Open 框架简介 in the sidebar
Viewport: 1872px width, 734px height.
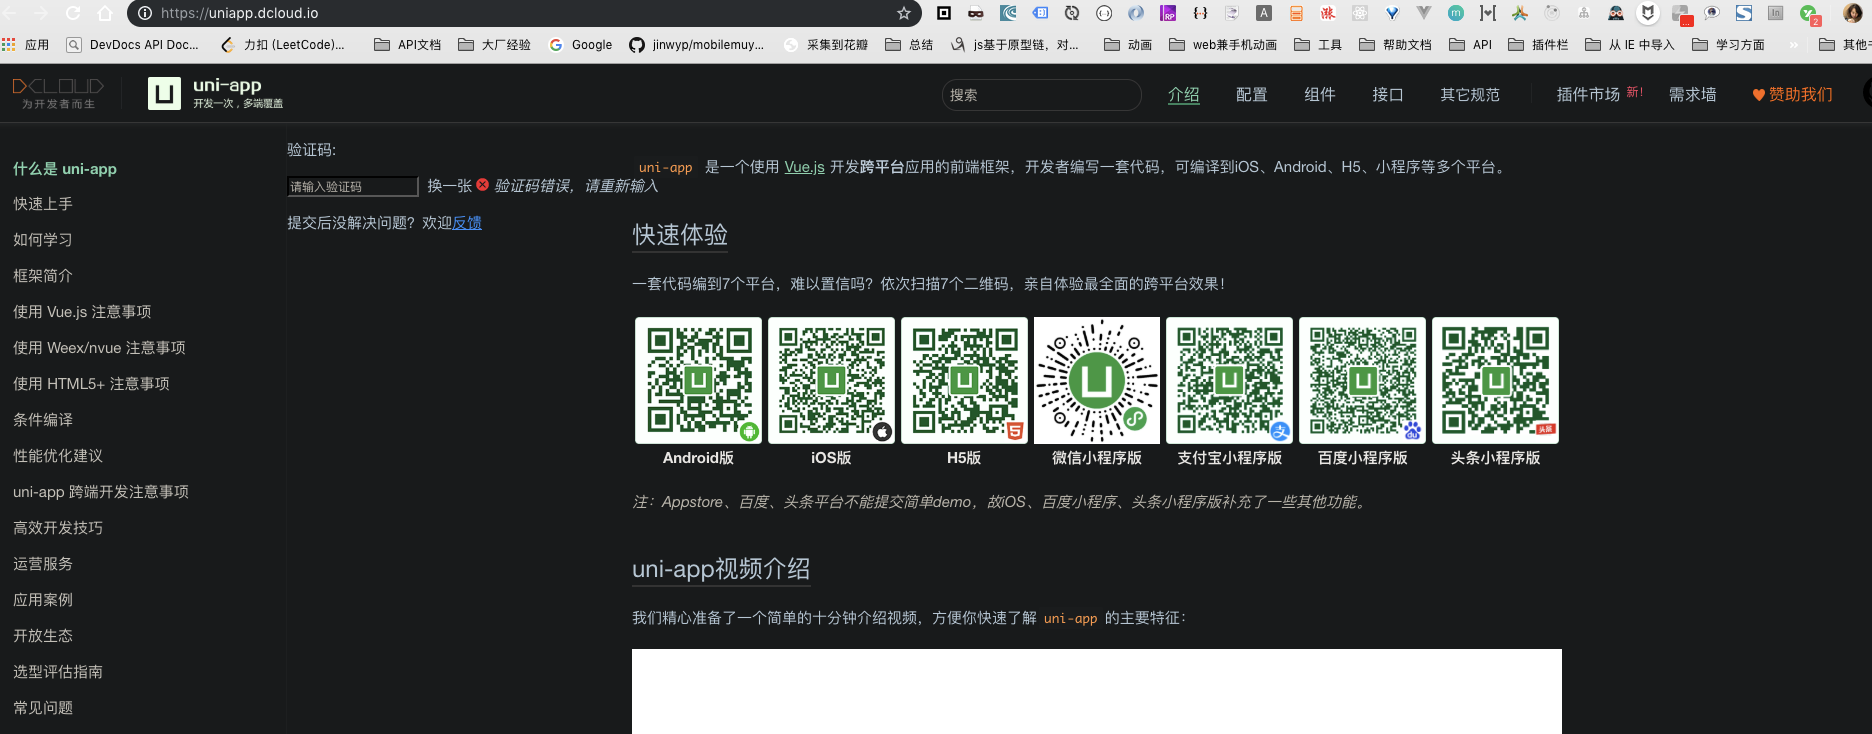(x=43, y=275)
